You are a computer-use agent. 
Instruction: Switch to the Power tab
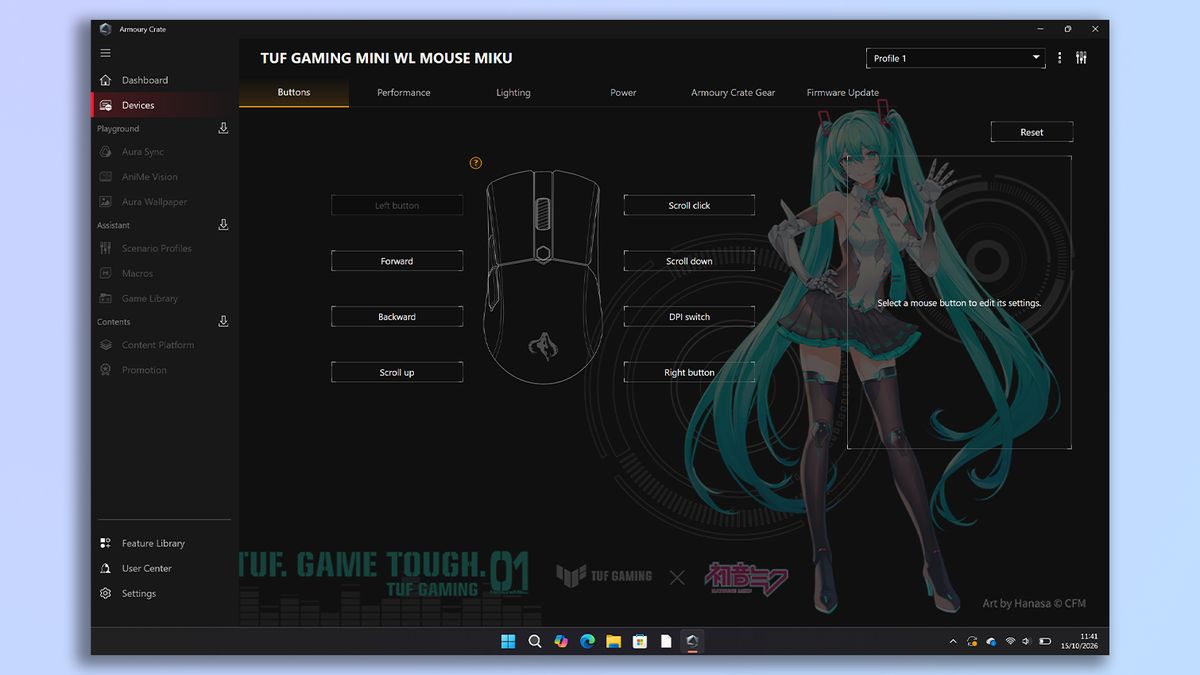click(623, 92)
